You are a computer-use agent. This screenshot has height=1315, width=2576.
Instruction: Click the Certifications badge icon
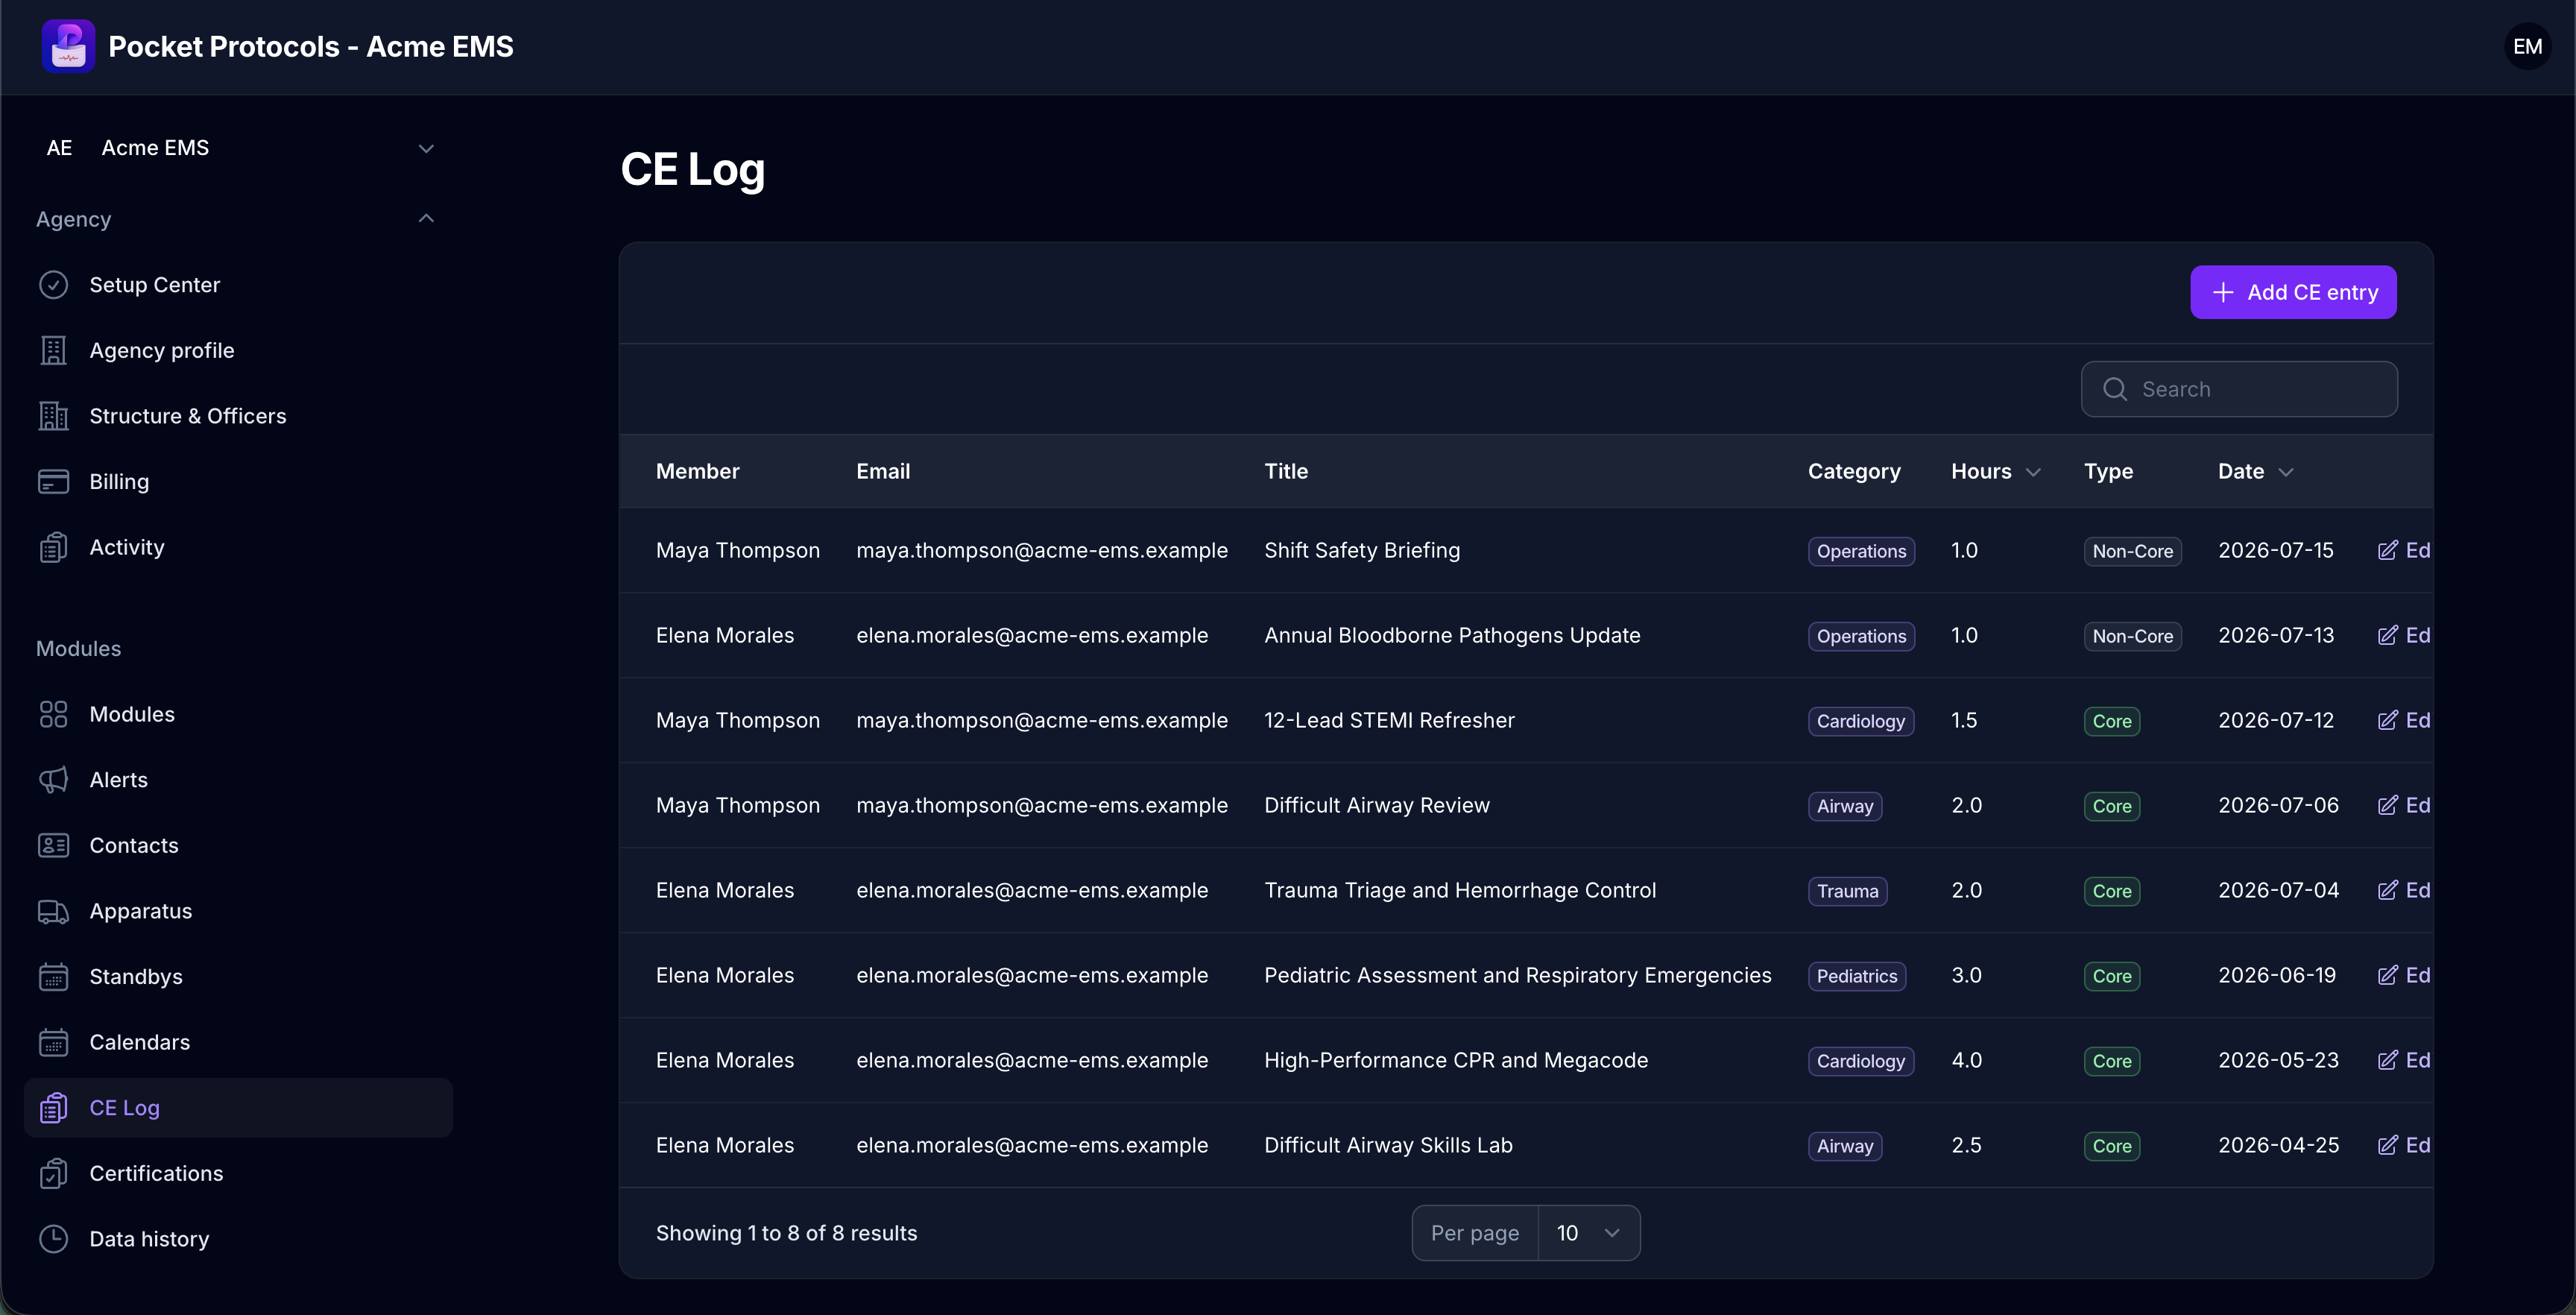tap(53, 1173)
